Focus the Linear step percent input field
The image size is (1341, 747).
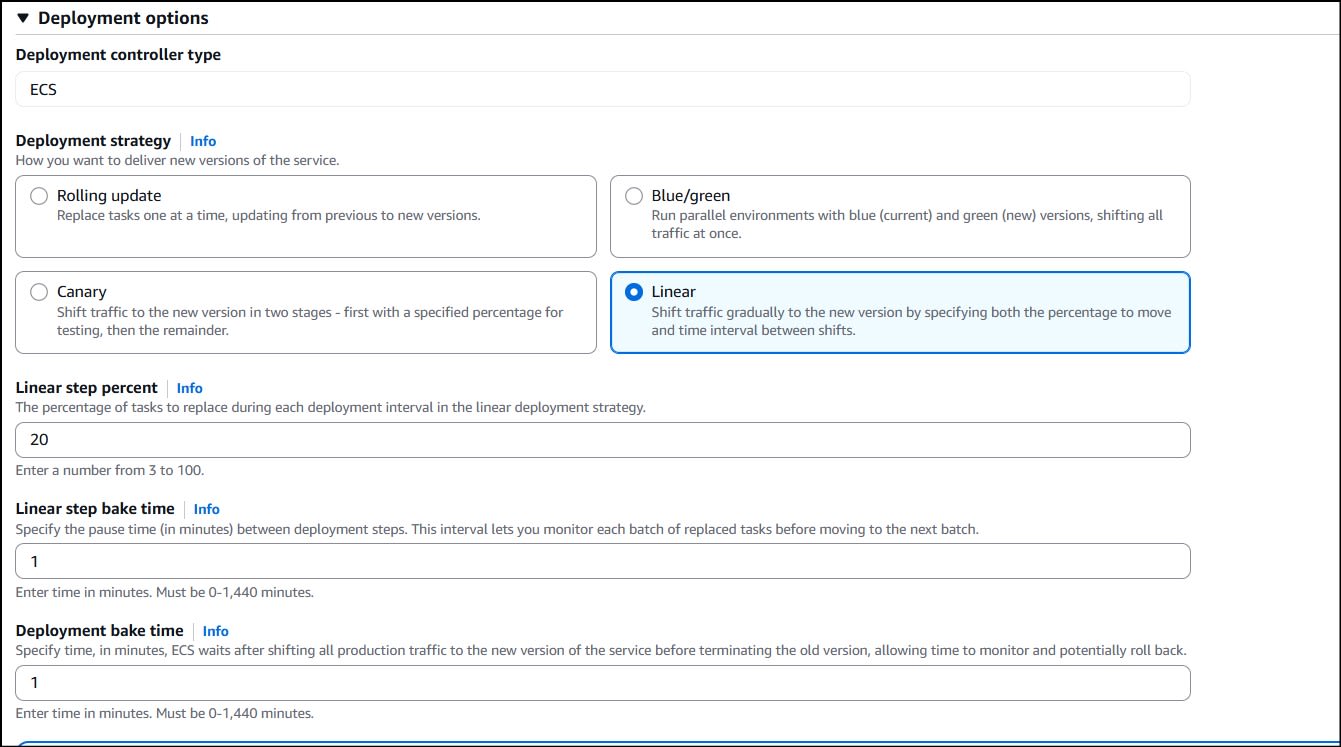point(602,440)
